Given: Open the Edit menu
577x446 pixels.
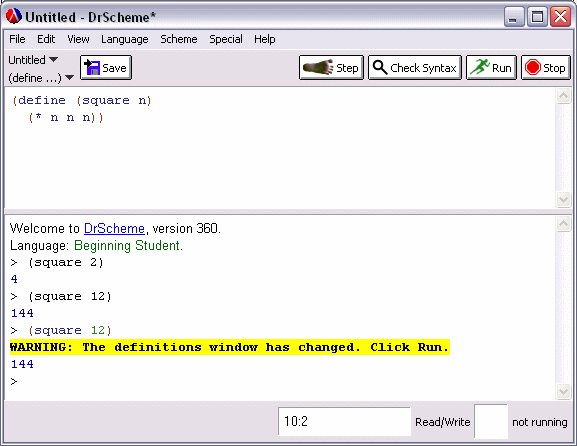Looking at the screenshot, I should 46,39.
